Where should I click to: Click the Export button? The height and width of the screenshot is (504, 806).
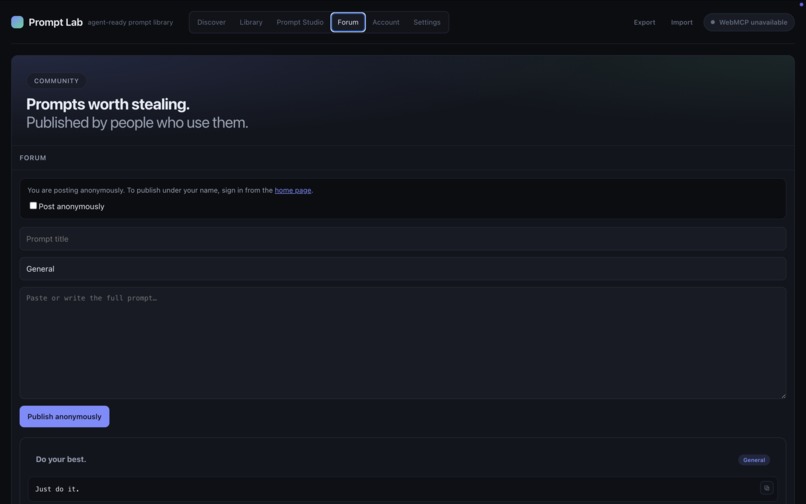pos(644,22)
